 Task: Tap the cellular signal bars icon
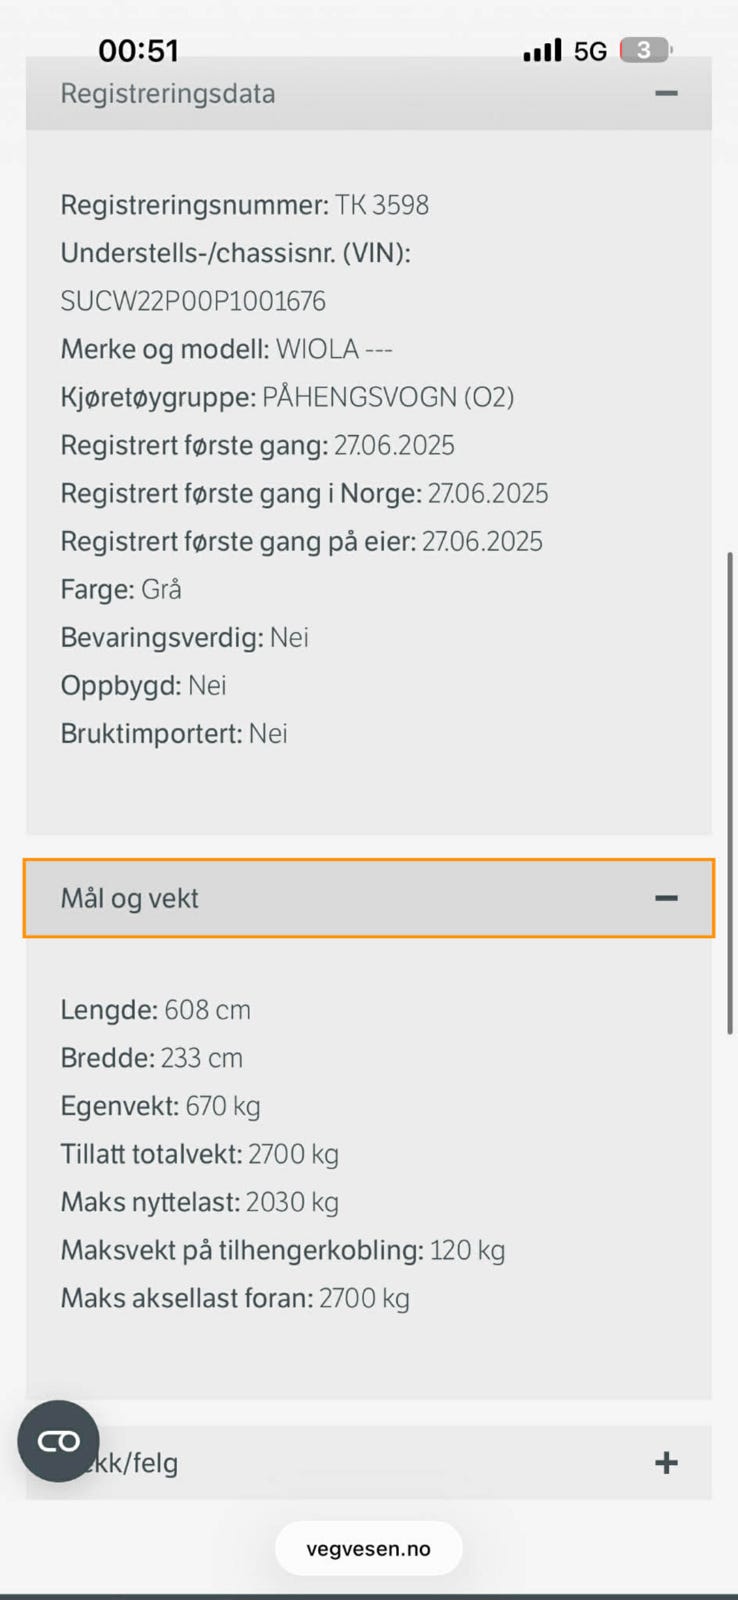pyautogui.click(x=543, y=51)
